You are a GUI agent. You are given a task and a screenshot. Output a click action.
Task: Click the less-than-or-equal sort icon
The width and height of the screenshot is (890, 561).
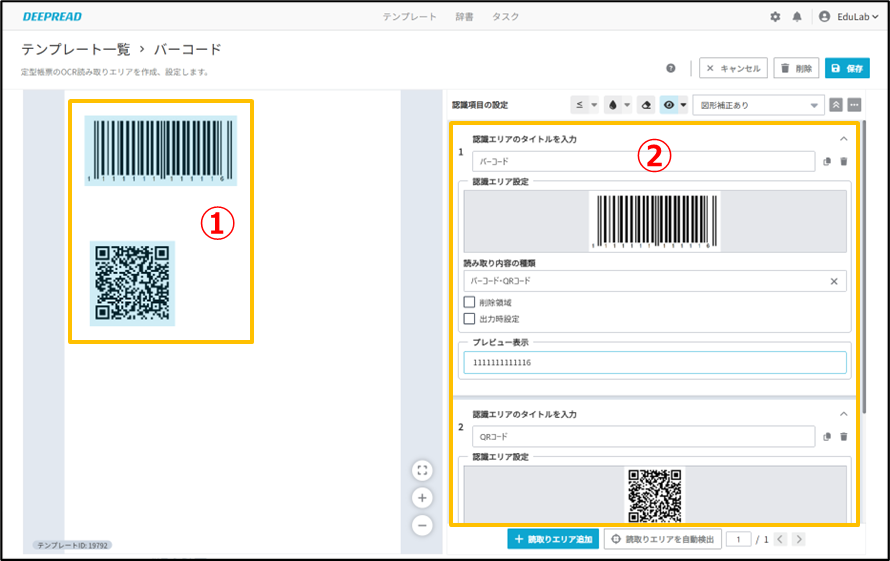[x=580, y=105]
